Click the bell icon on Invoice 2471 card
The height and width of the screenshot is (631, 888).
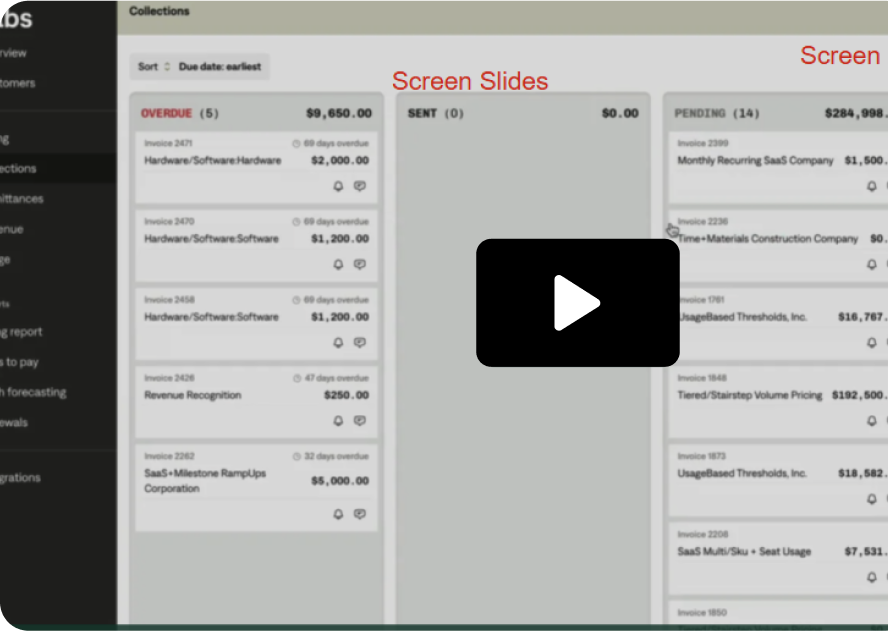[338, 186]
